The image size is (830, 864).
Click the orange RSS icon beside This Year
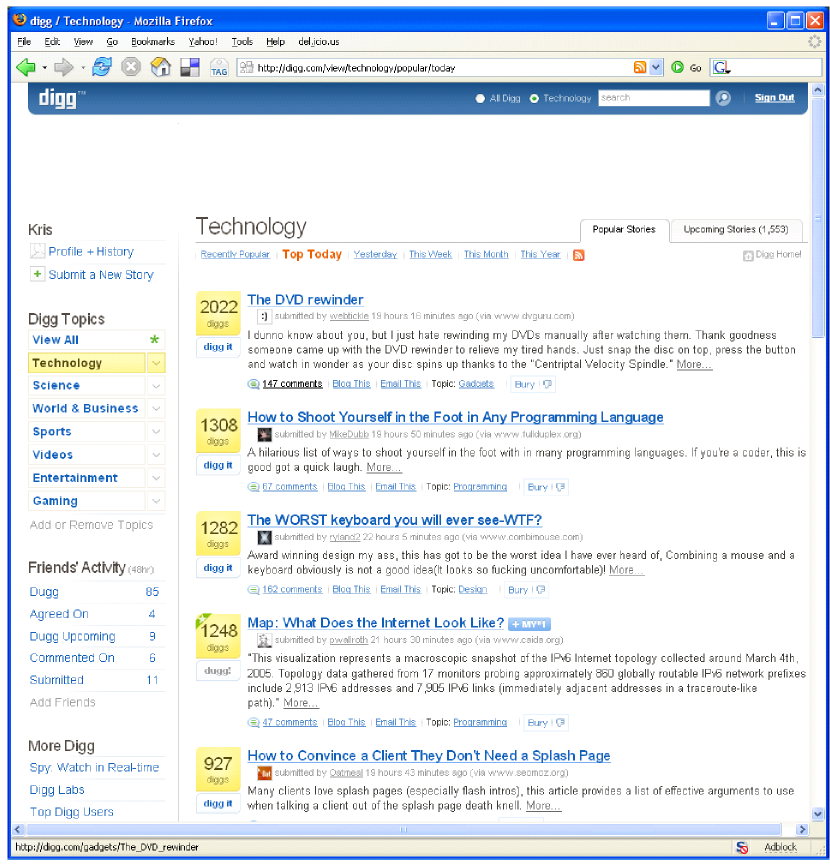coord(579,255)
